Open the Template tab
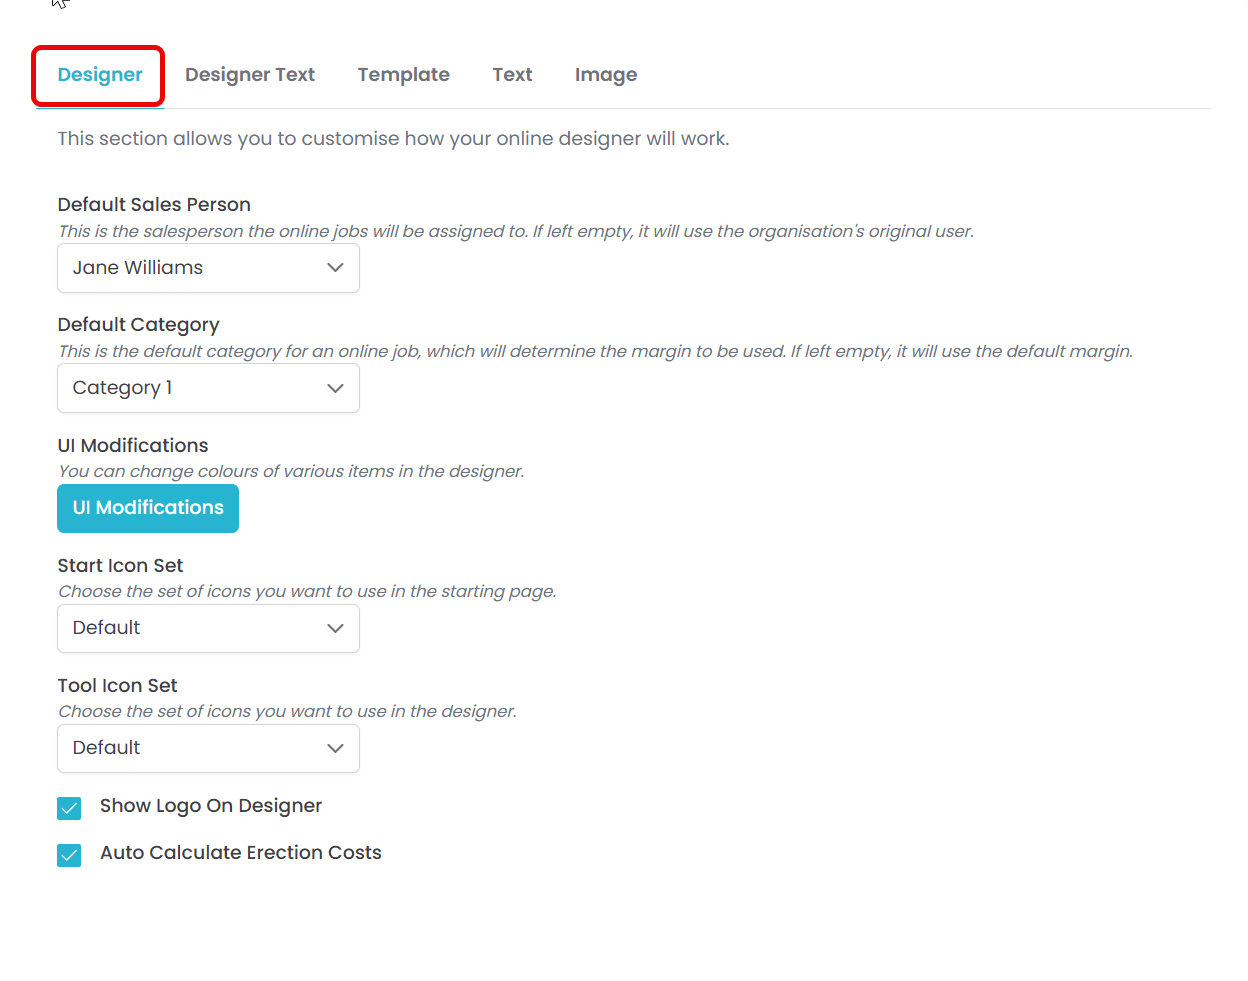Viewport: 1248px width, 981px height. [x=404, y=75]
